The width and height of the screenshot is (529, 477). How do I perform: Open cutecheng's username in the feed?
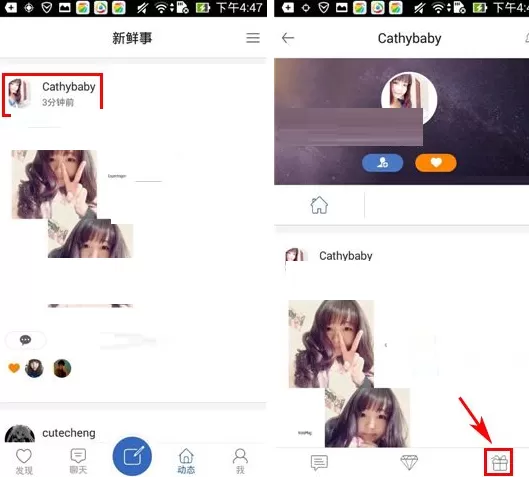(x=69, y=433)
